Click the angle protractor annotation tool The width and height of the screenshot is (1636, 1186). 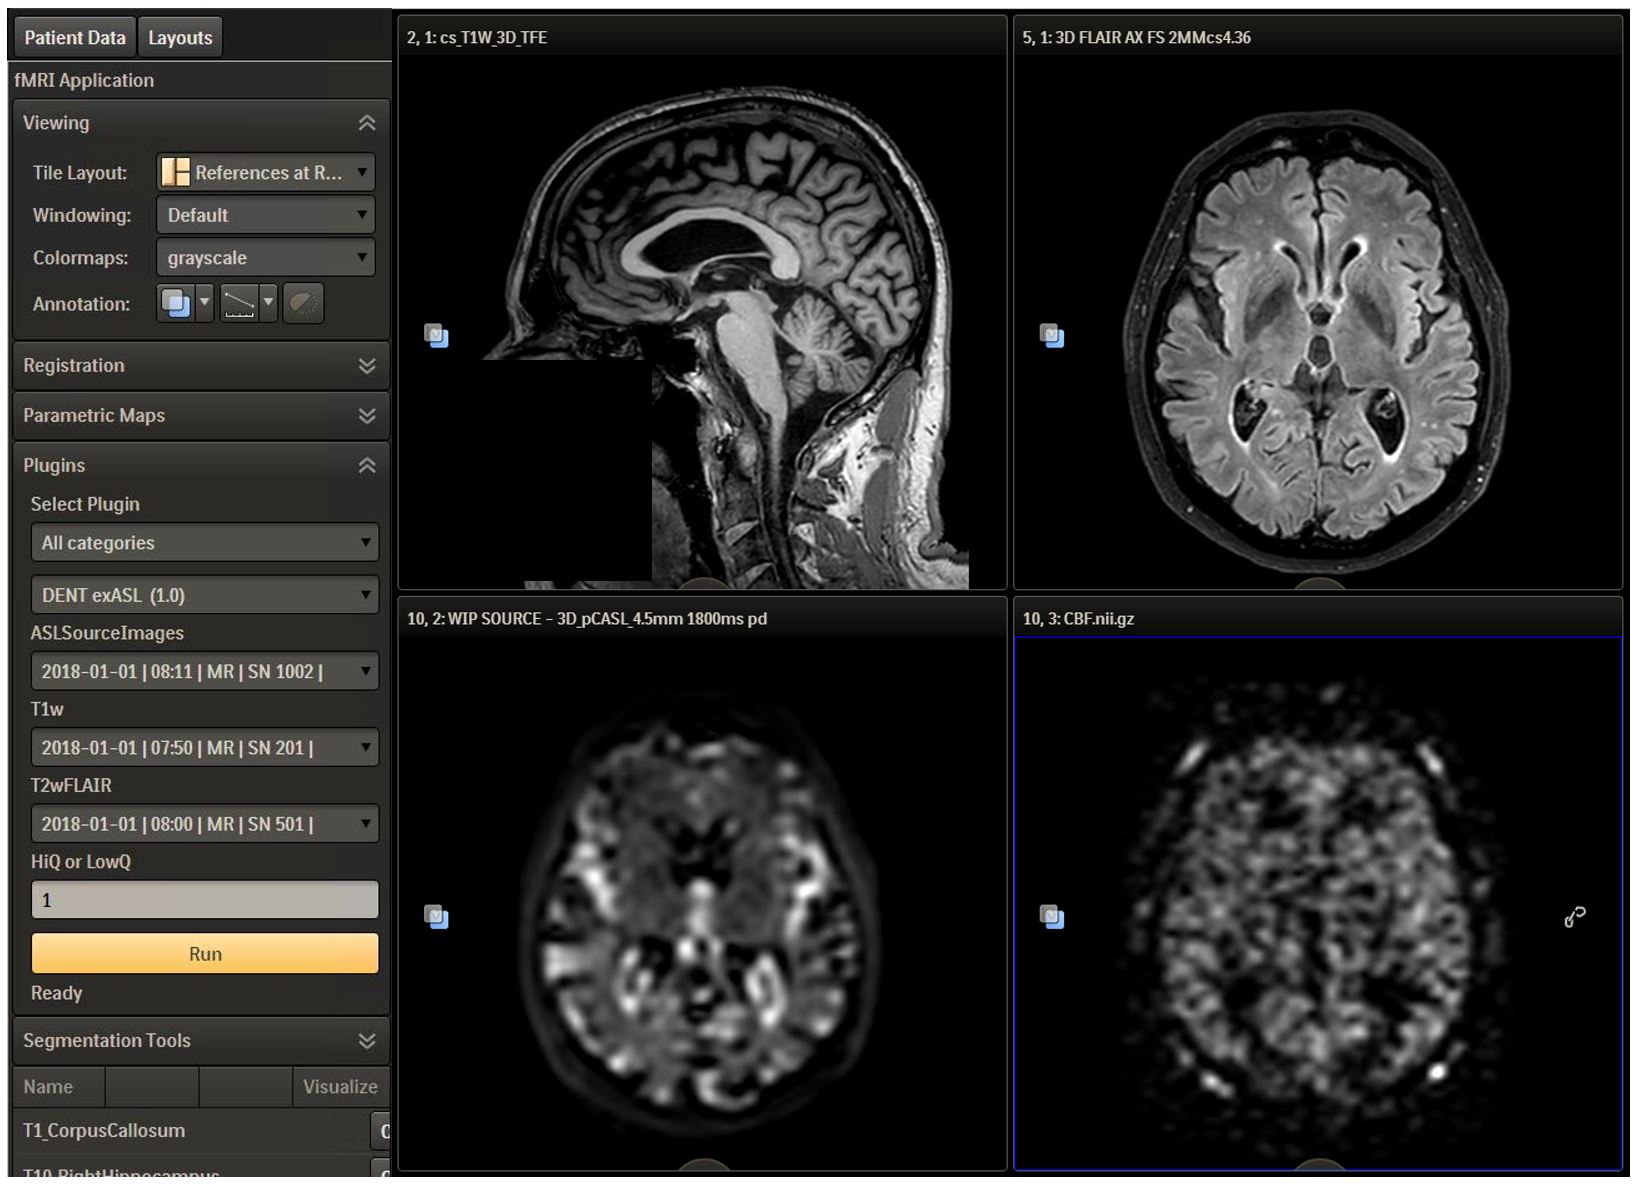point(303,303)
